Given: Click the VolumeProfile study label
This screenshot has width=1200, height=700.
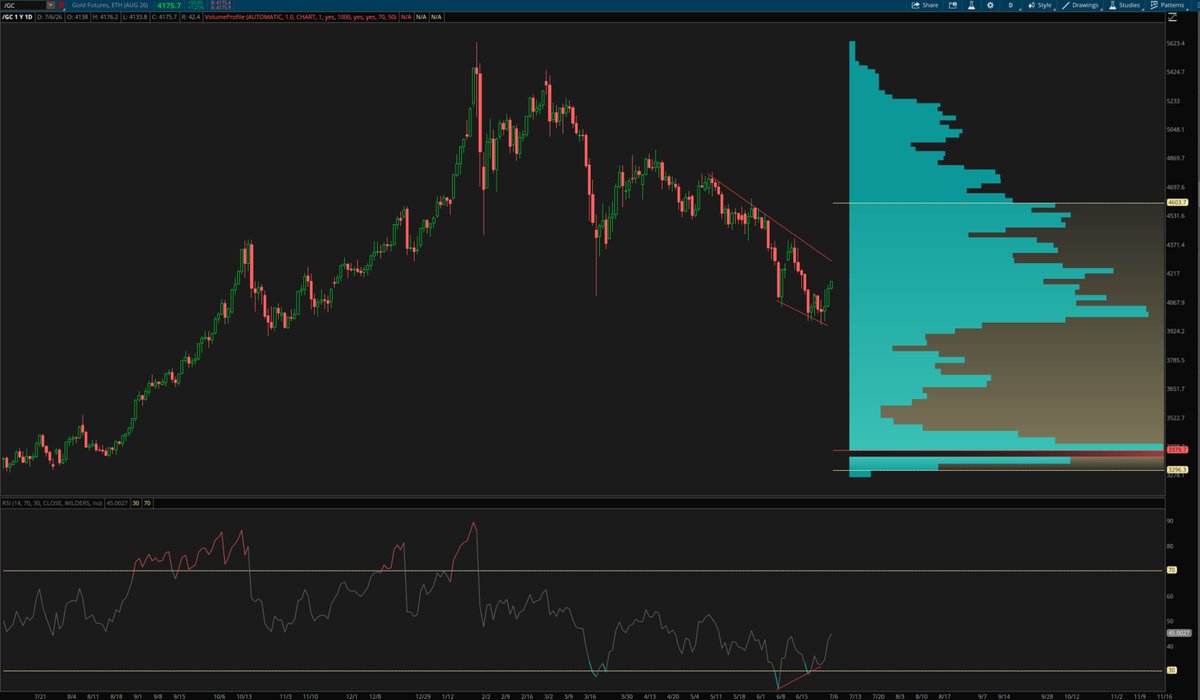Looking at the screenshot, I should click(301, 17).
